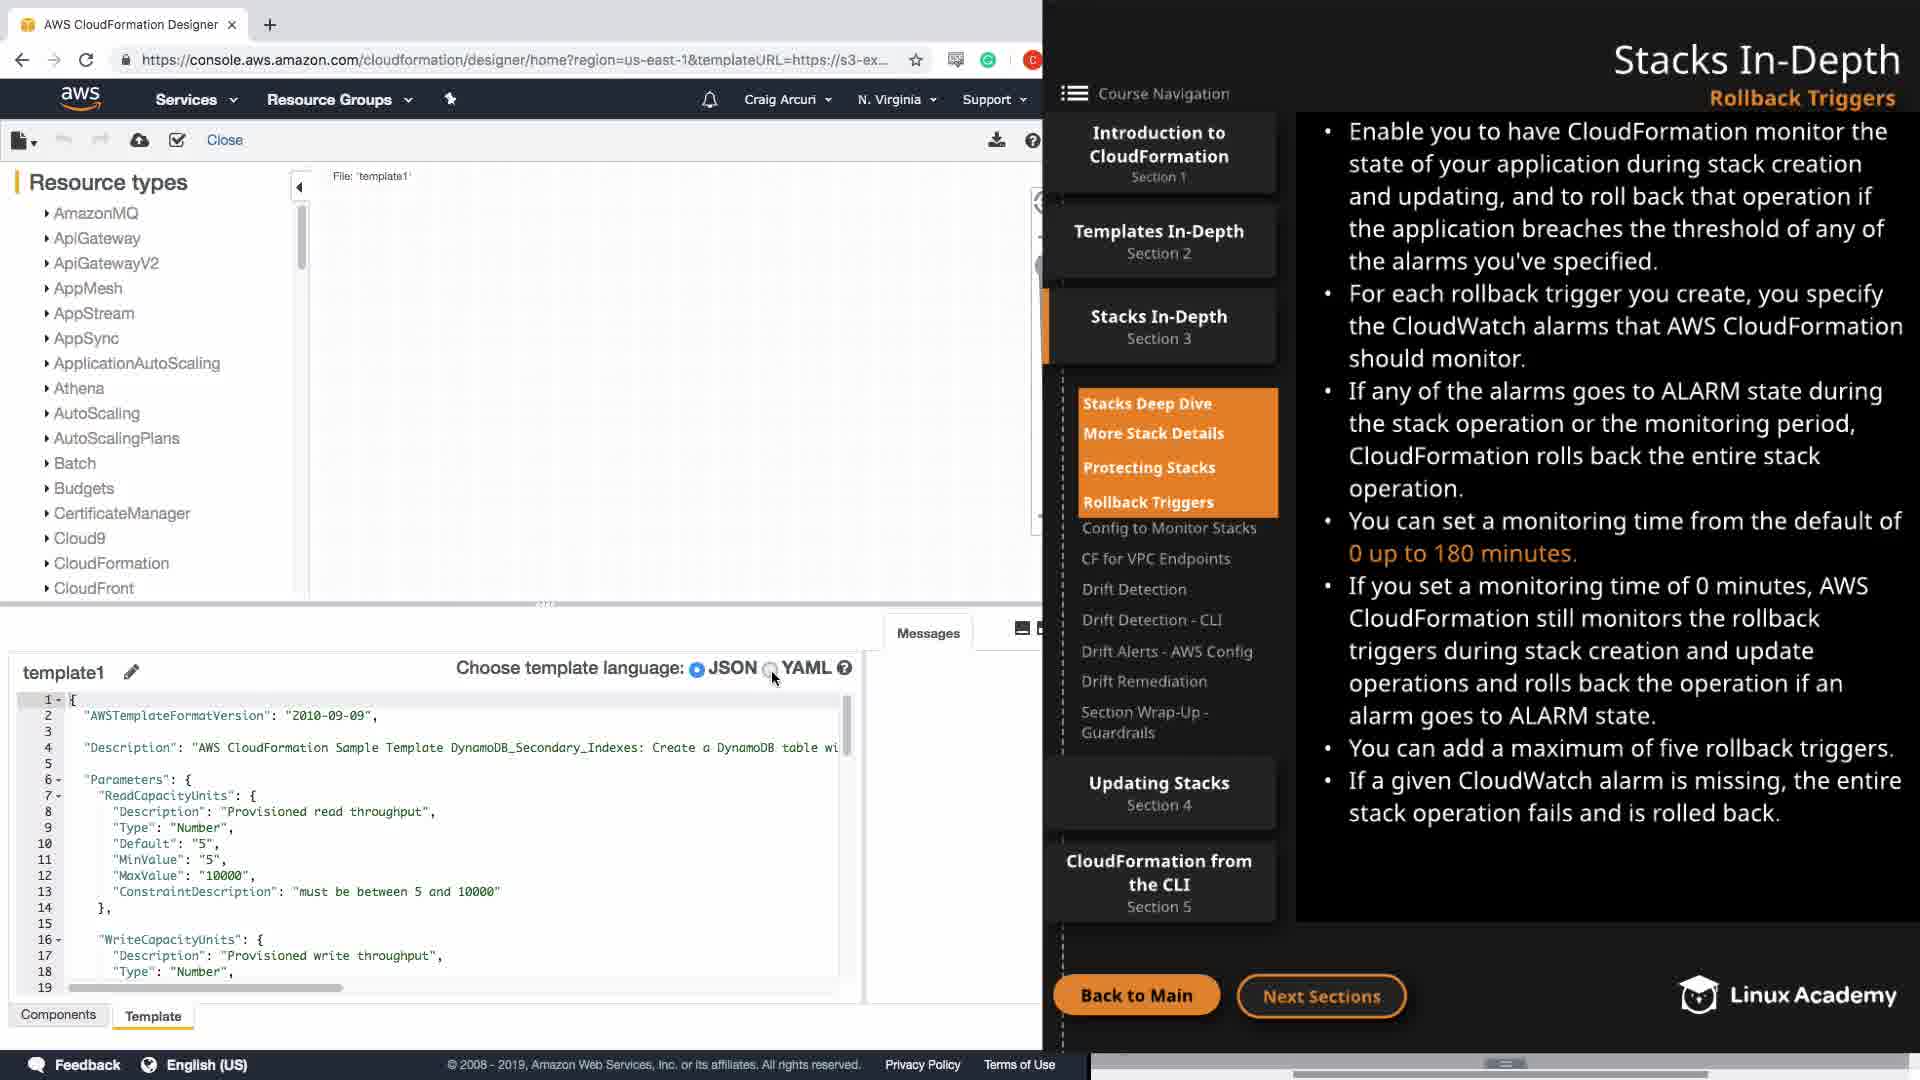This screenshot has height=1080, width=1920.
Task: Open the N. Virginia region dropdown
Action: point(896,100)
